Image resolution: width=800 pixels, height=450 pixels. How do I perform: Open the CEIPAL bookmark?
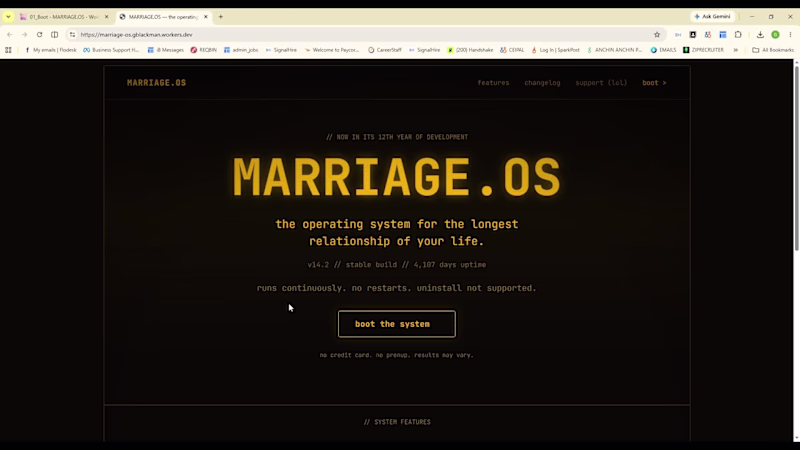pos(512,50)
